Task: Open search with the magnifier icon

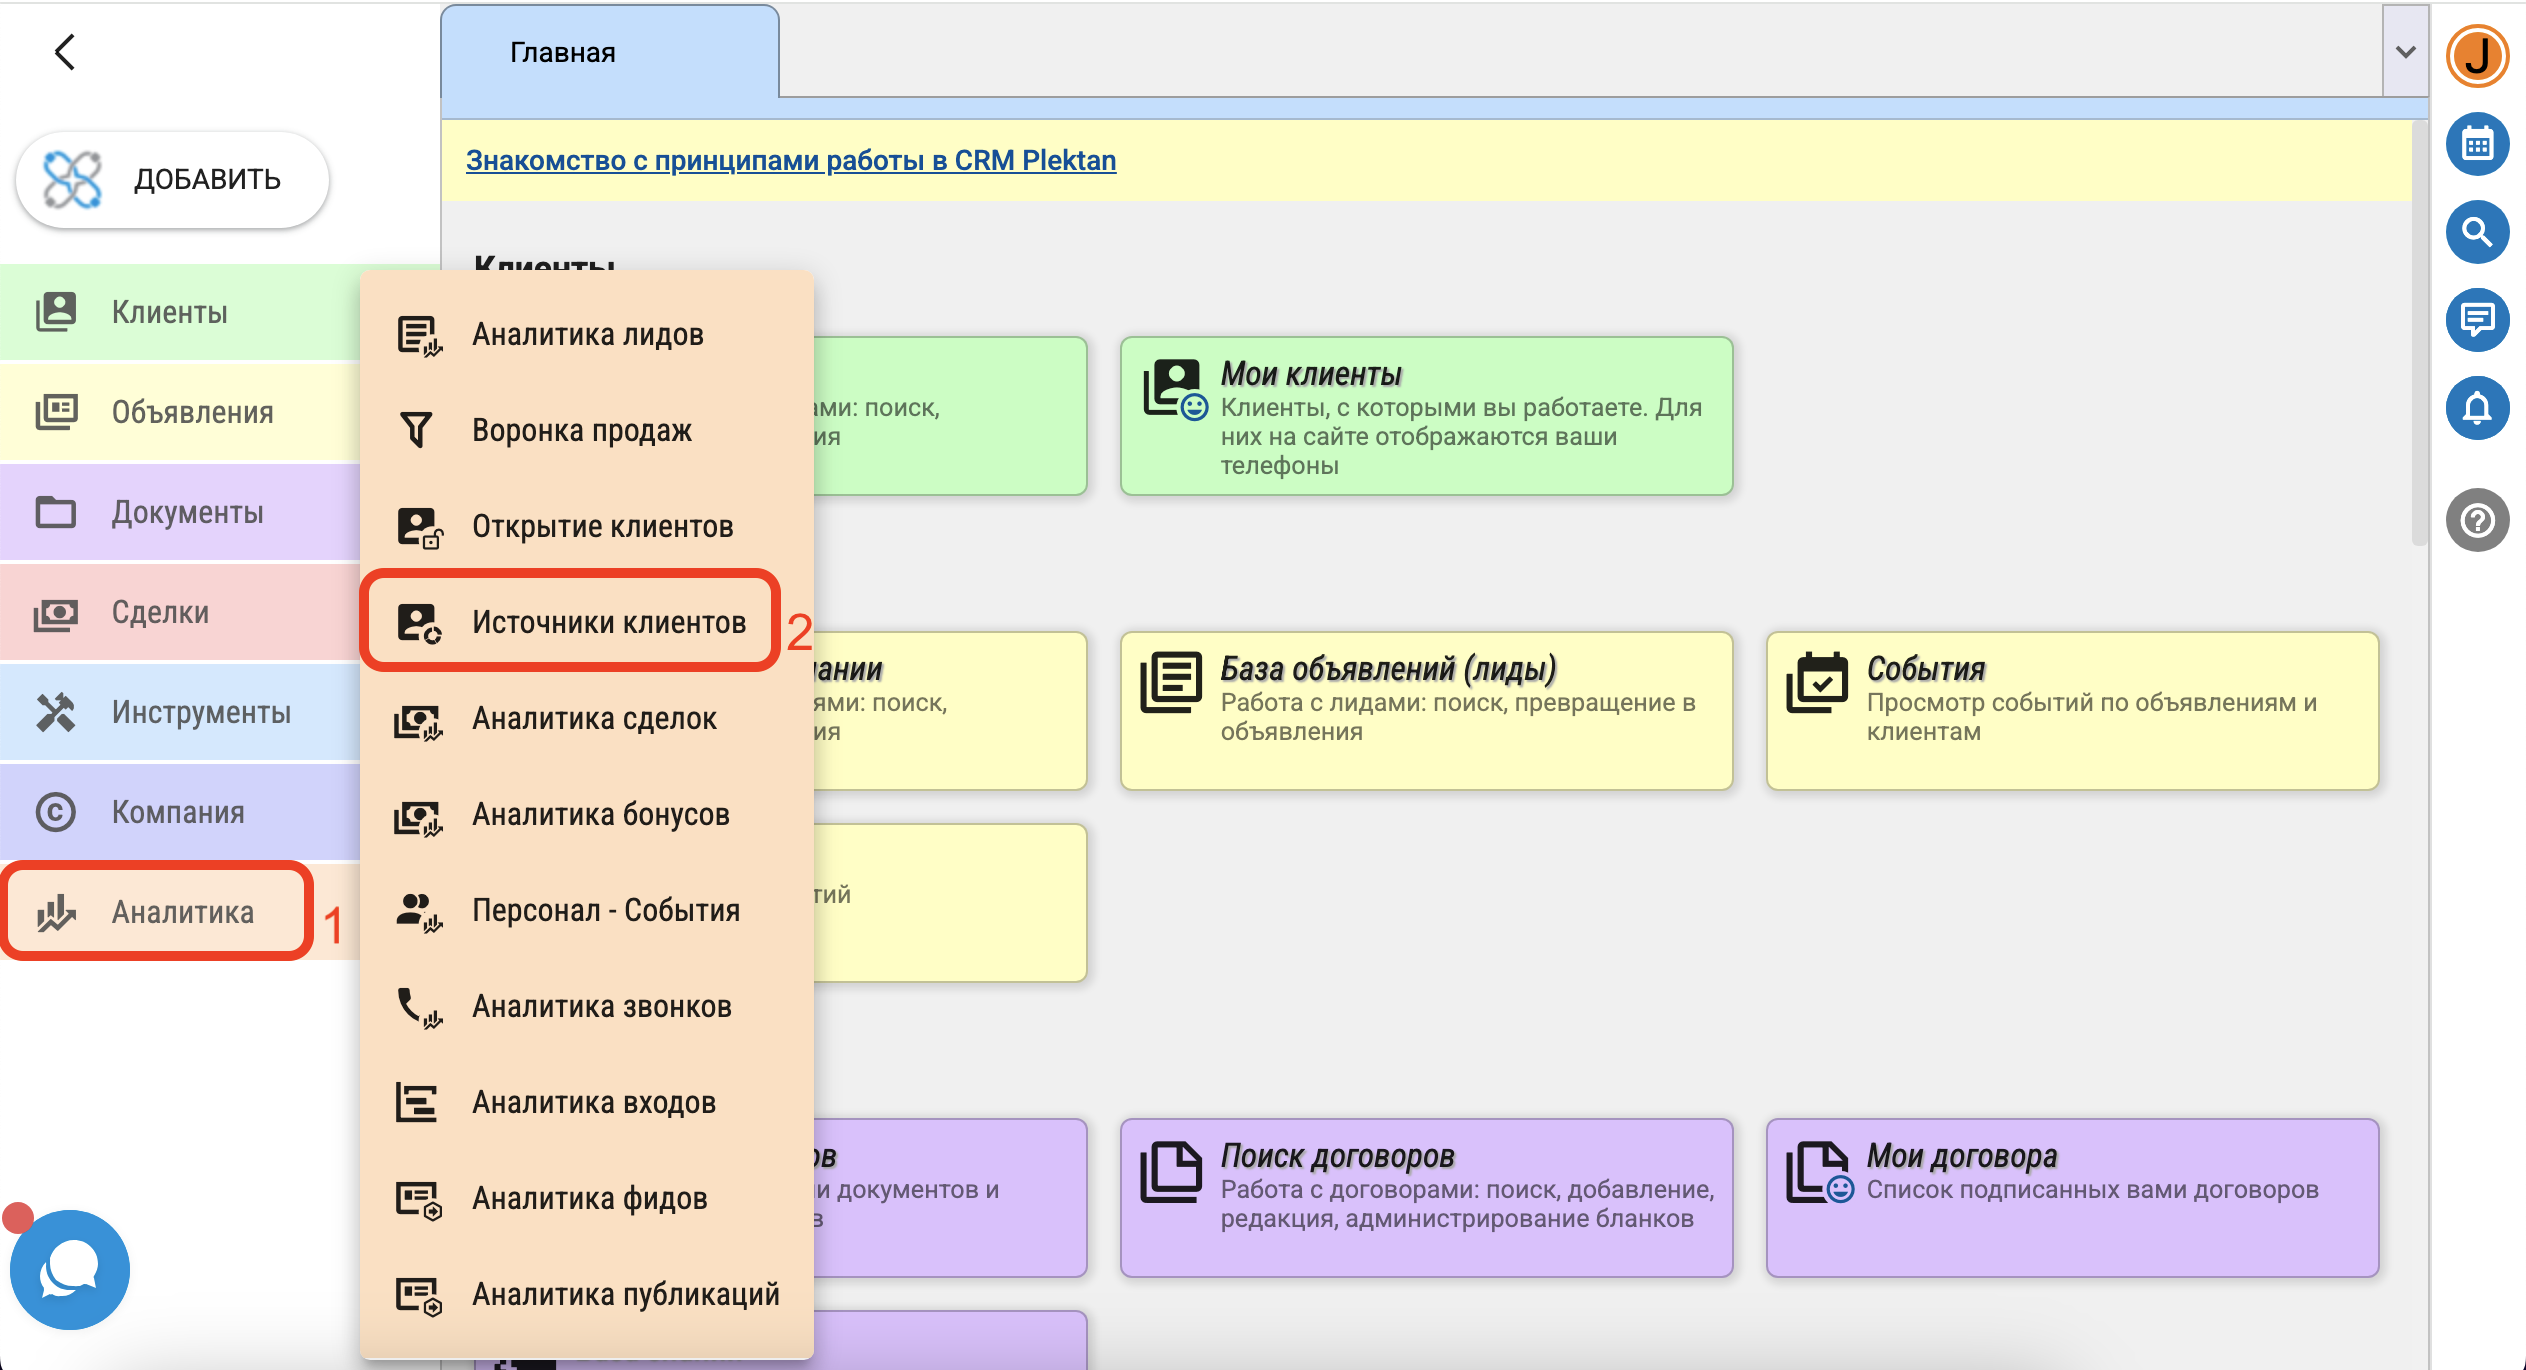Action: [2476, 232]
